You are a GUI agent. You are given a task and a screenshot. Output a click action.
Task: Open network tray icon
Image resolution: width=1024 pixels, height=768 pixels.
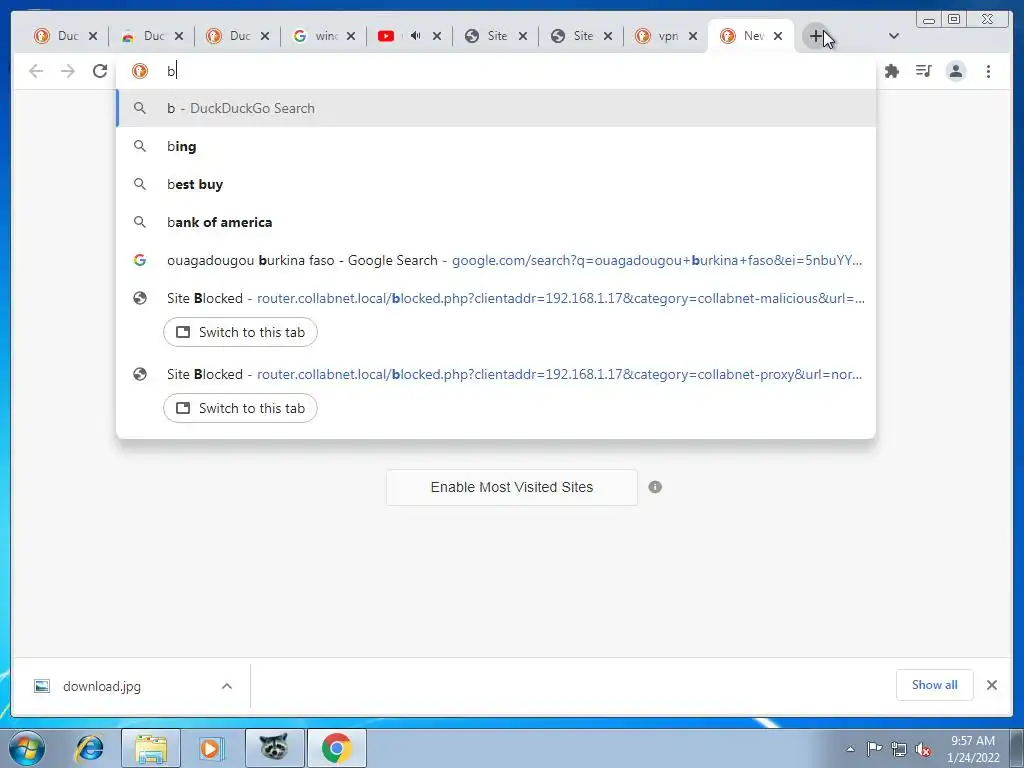tap(899, 749)
